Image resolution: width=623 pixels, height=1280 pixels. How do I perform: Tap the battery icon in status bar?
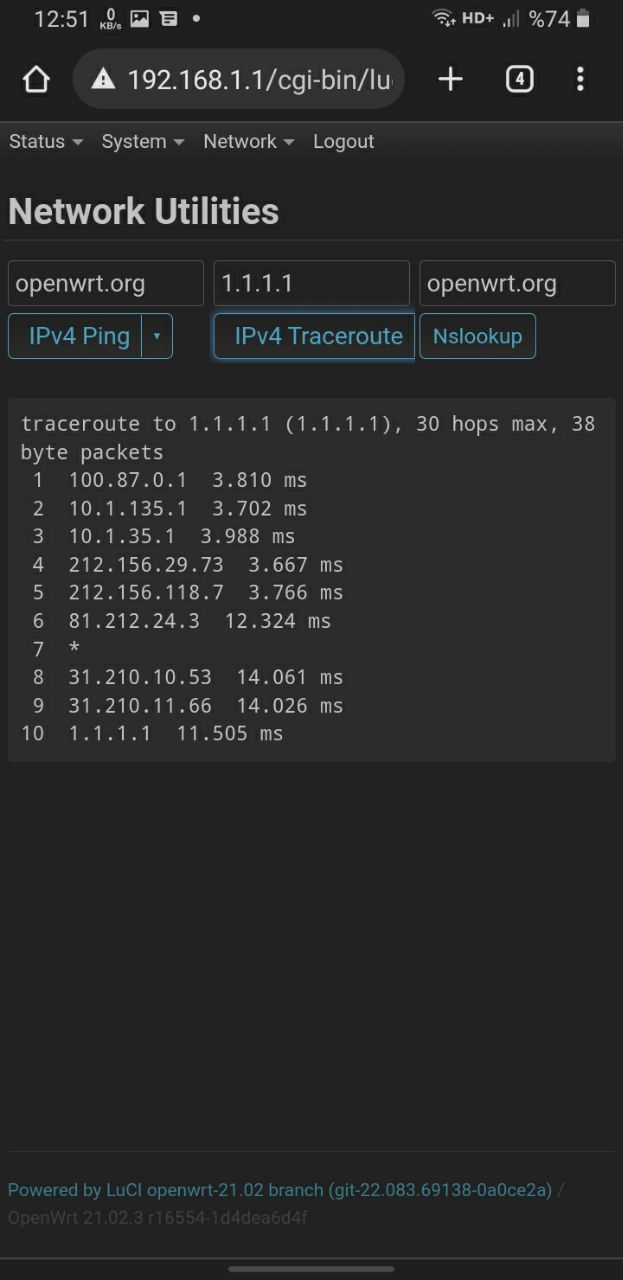tap(584, 19)
